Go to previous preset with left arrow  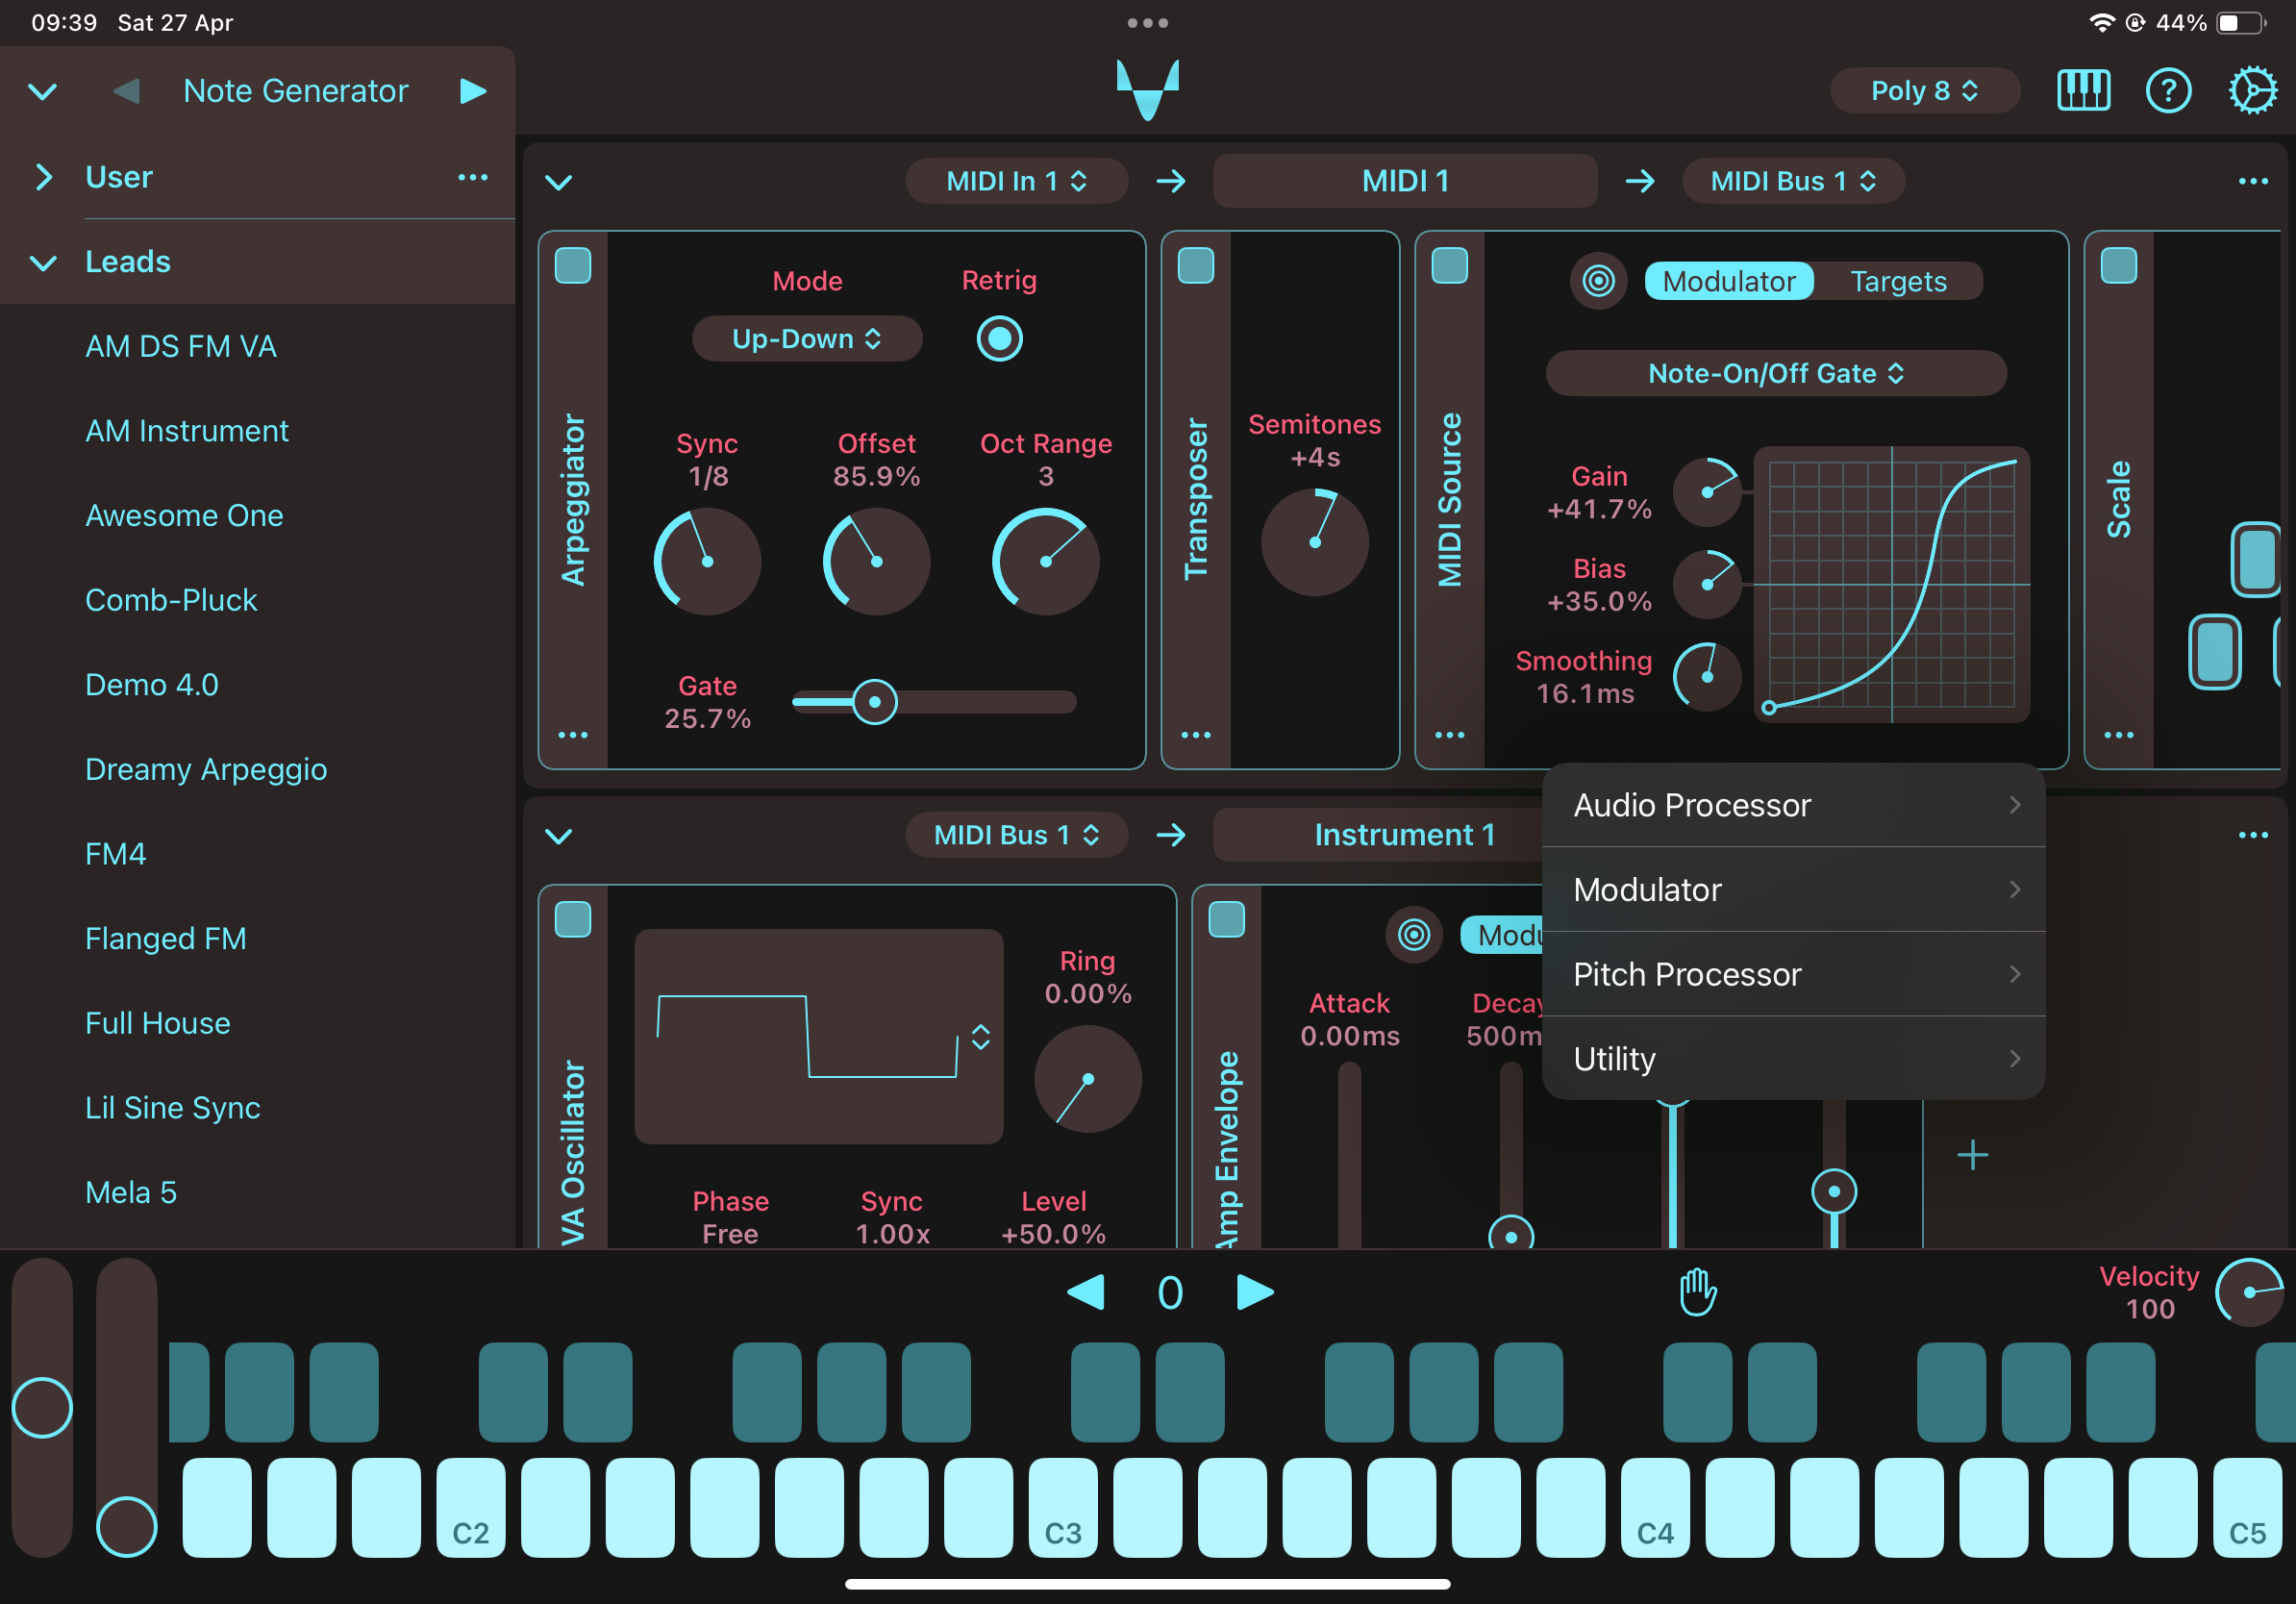pyautogui.click(x=127, y=91)
